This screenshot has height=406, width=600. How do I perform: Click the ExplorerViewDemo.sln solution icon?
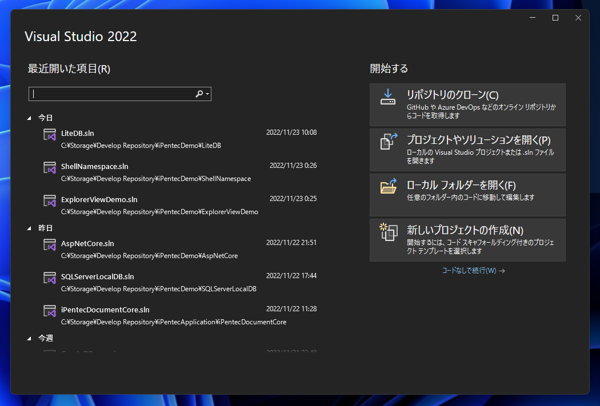(x=50, y=201)
